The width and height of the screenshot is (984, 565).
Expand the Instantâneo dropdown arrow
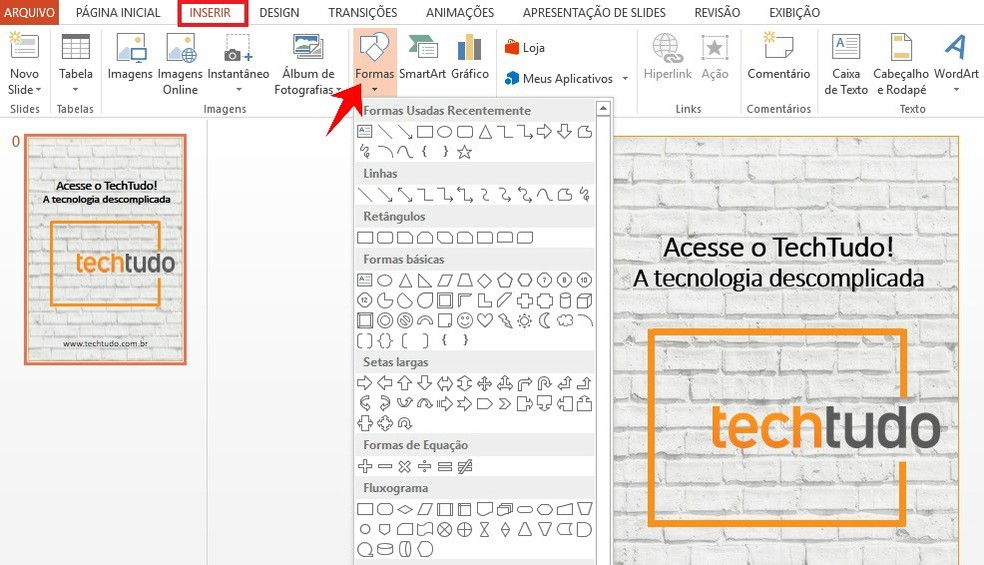tap(238, 89)
